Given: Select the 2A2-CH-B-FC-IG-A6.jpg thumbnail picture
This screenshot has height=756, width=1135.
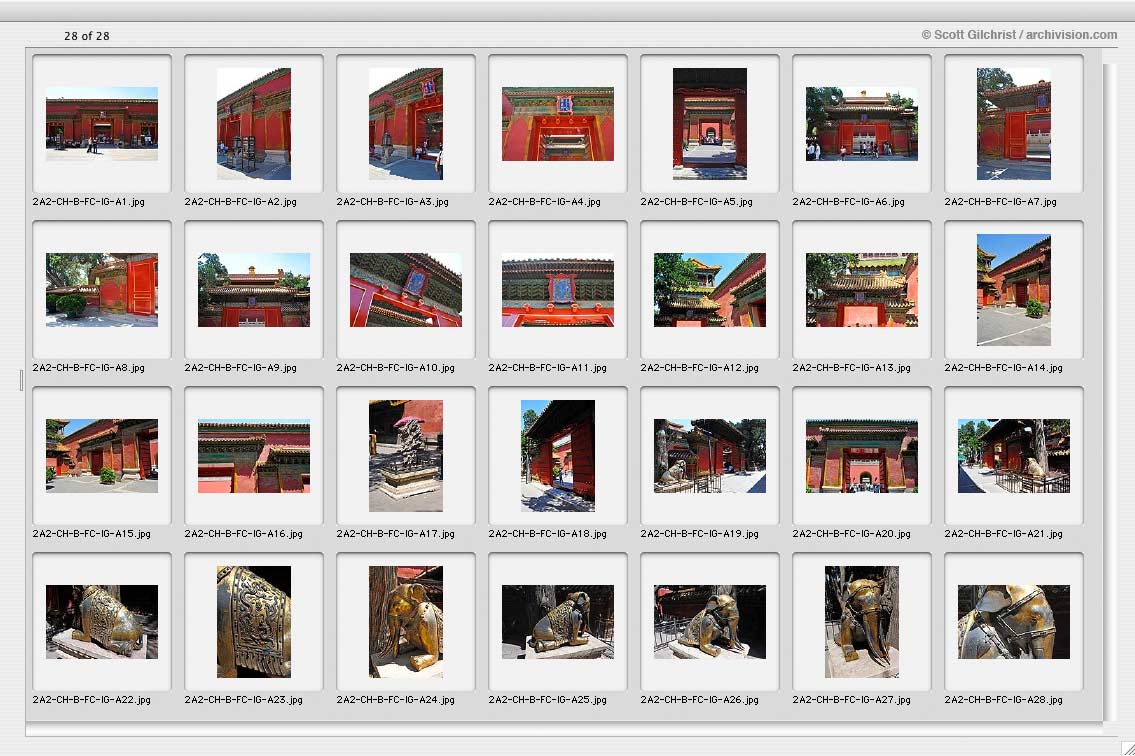Looking at the screenshot, I should (x=862, y=124).
